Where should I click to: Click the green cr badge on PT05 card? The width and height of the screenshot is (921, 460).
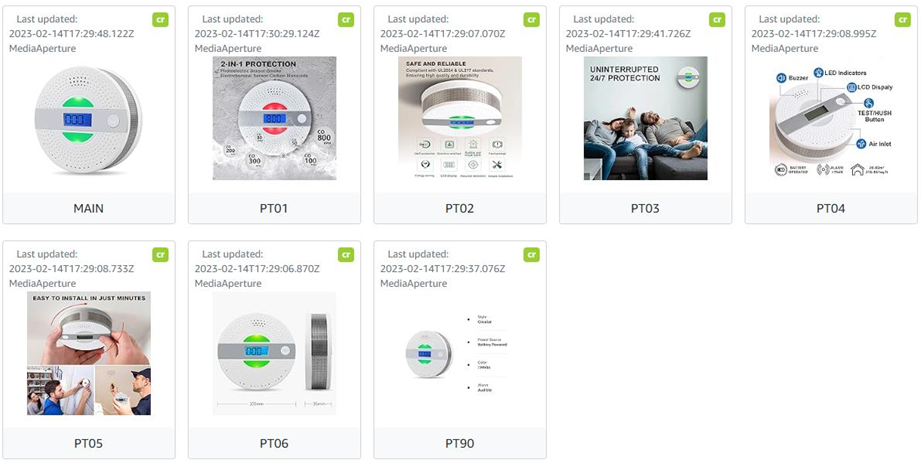pos(160,255)
